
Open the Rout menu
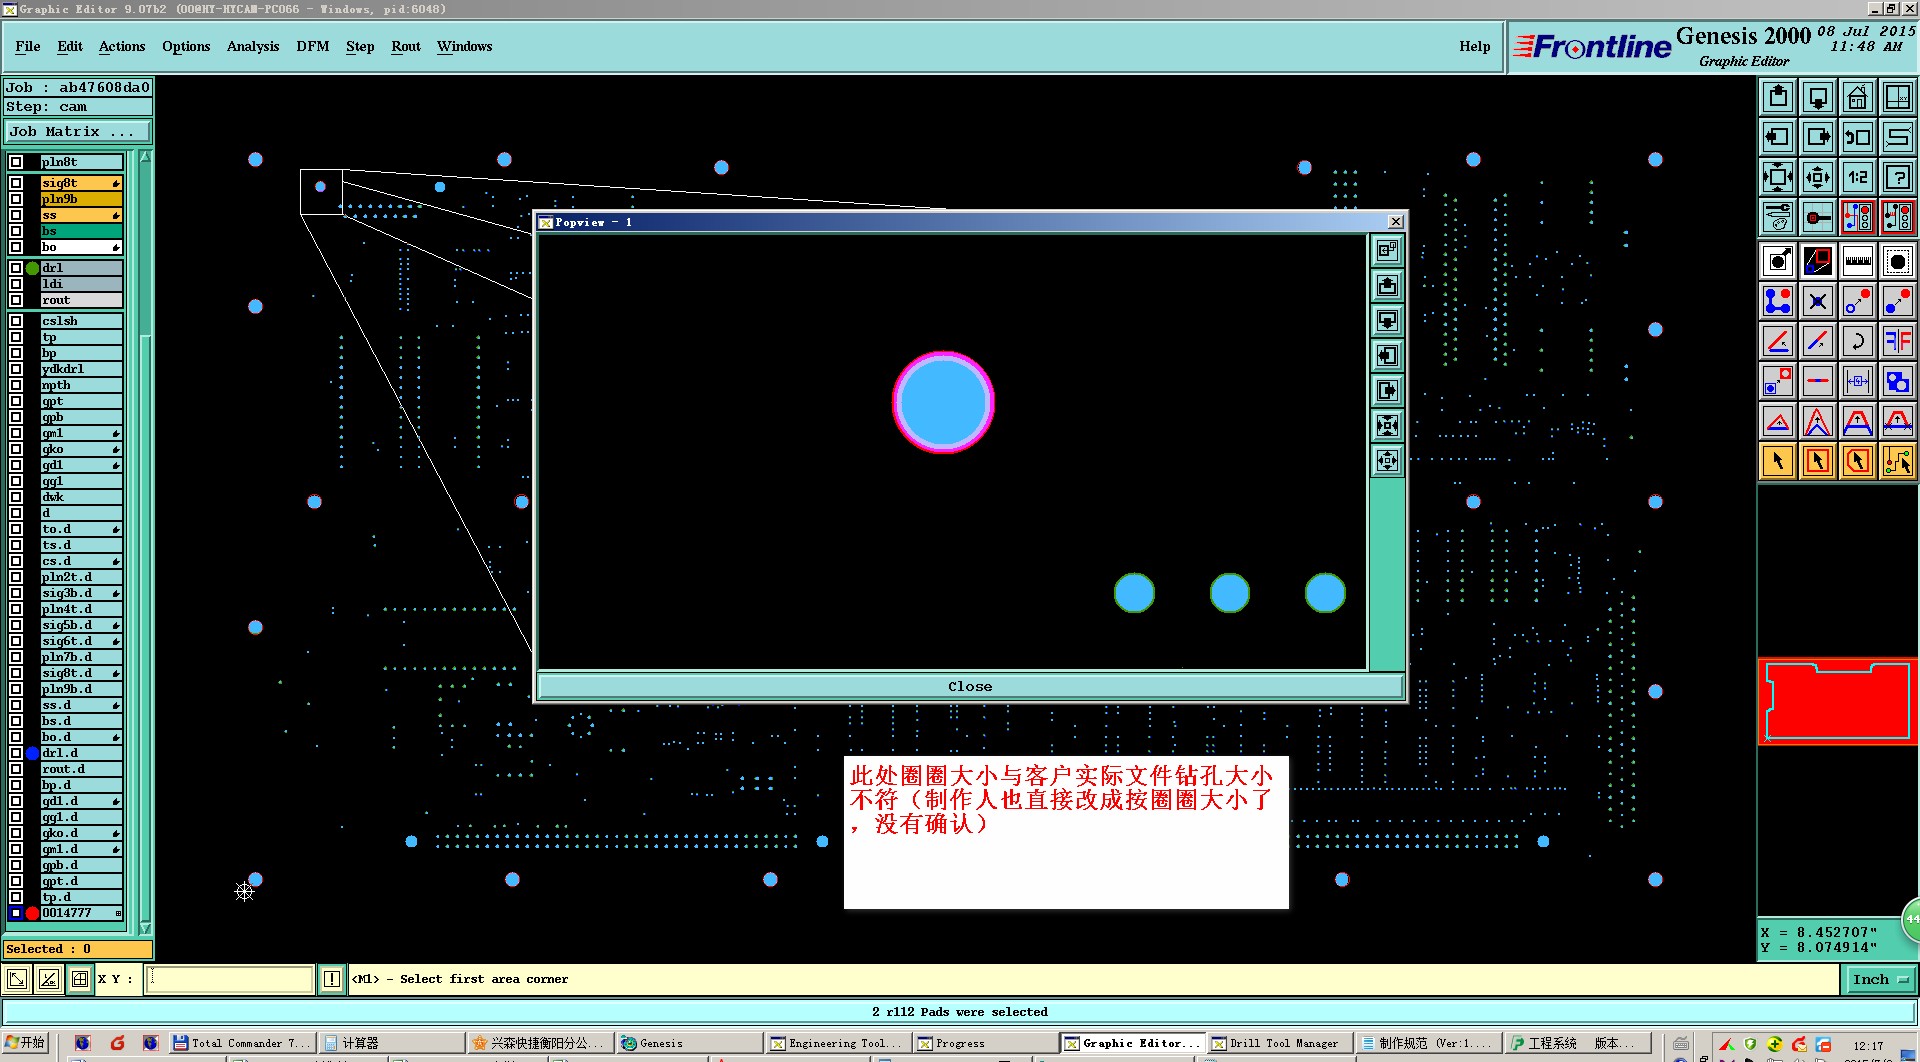point(406,46)
